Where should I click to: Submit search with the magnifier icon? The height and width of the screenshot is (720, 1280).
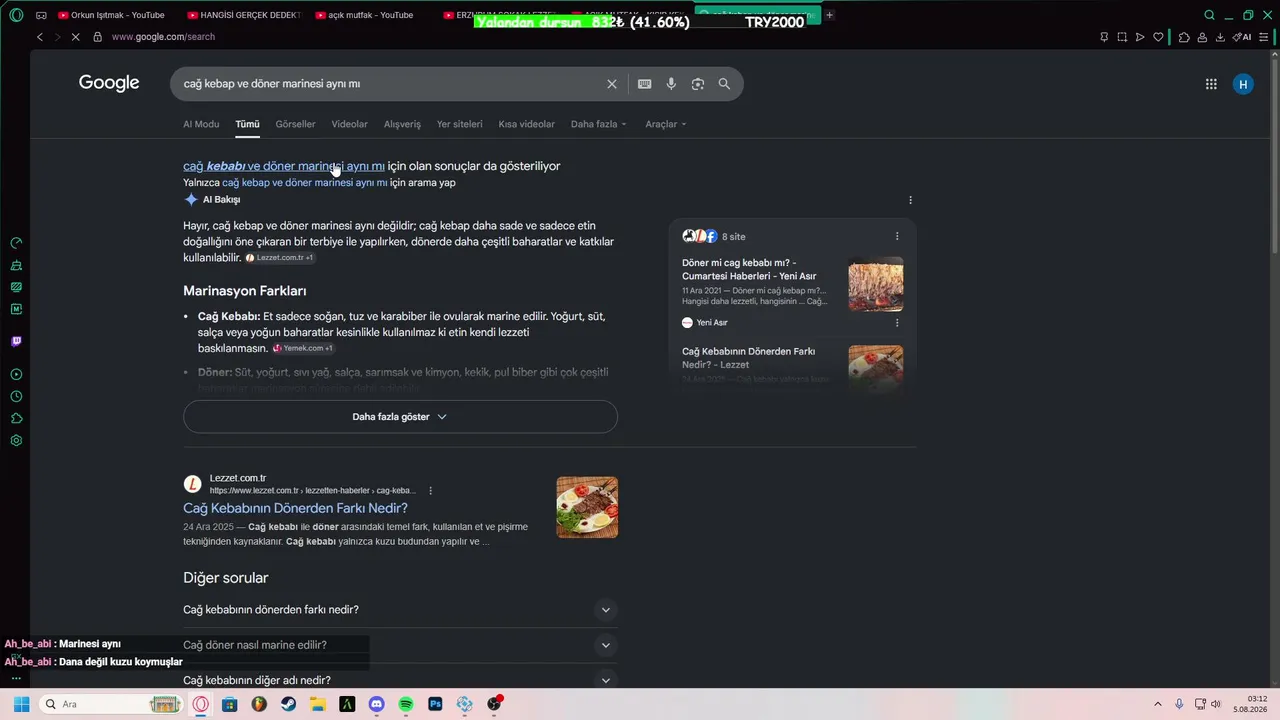tap(724, 84)
